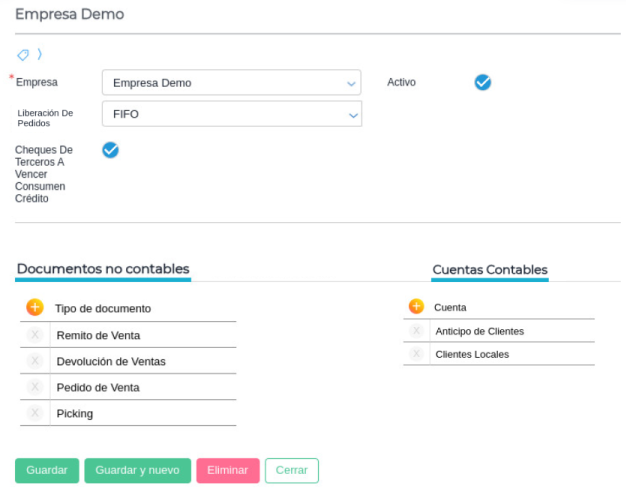Expand the chevron next to tag icon
The width and height of the screenshot is (626, 491).
(x=39, y=54)
